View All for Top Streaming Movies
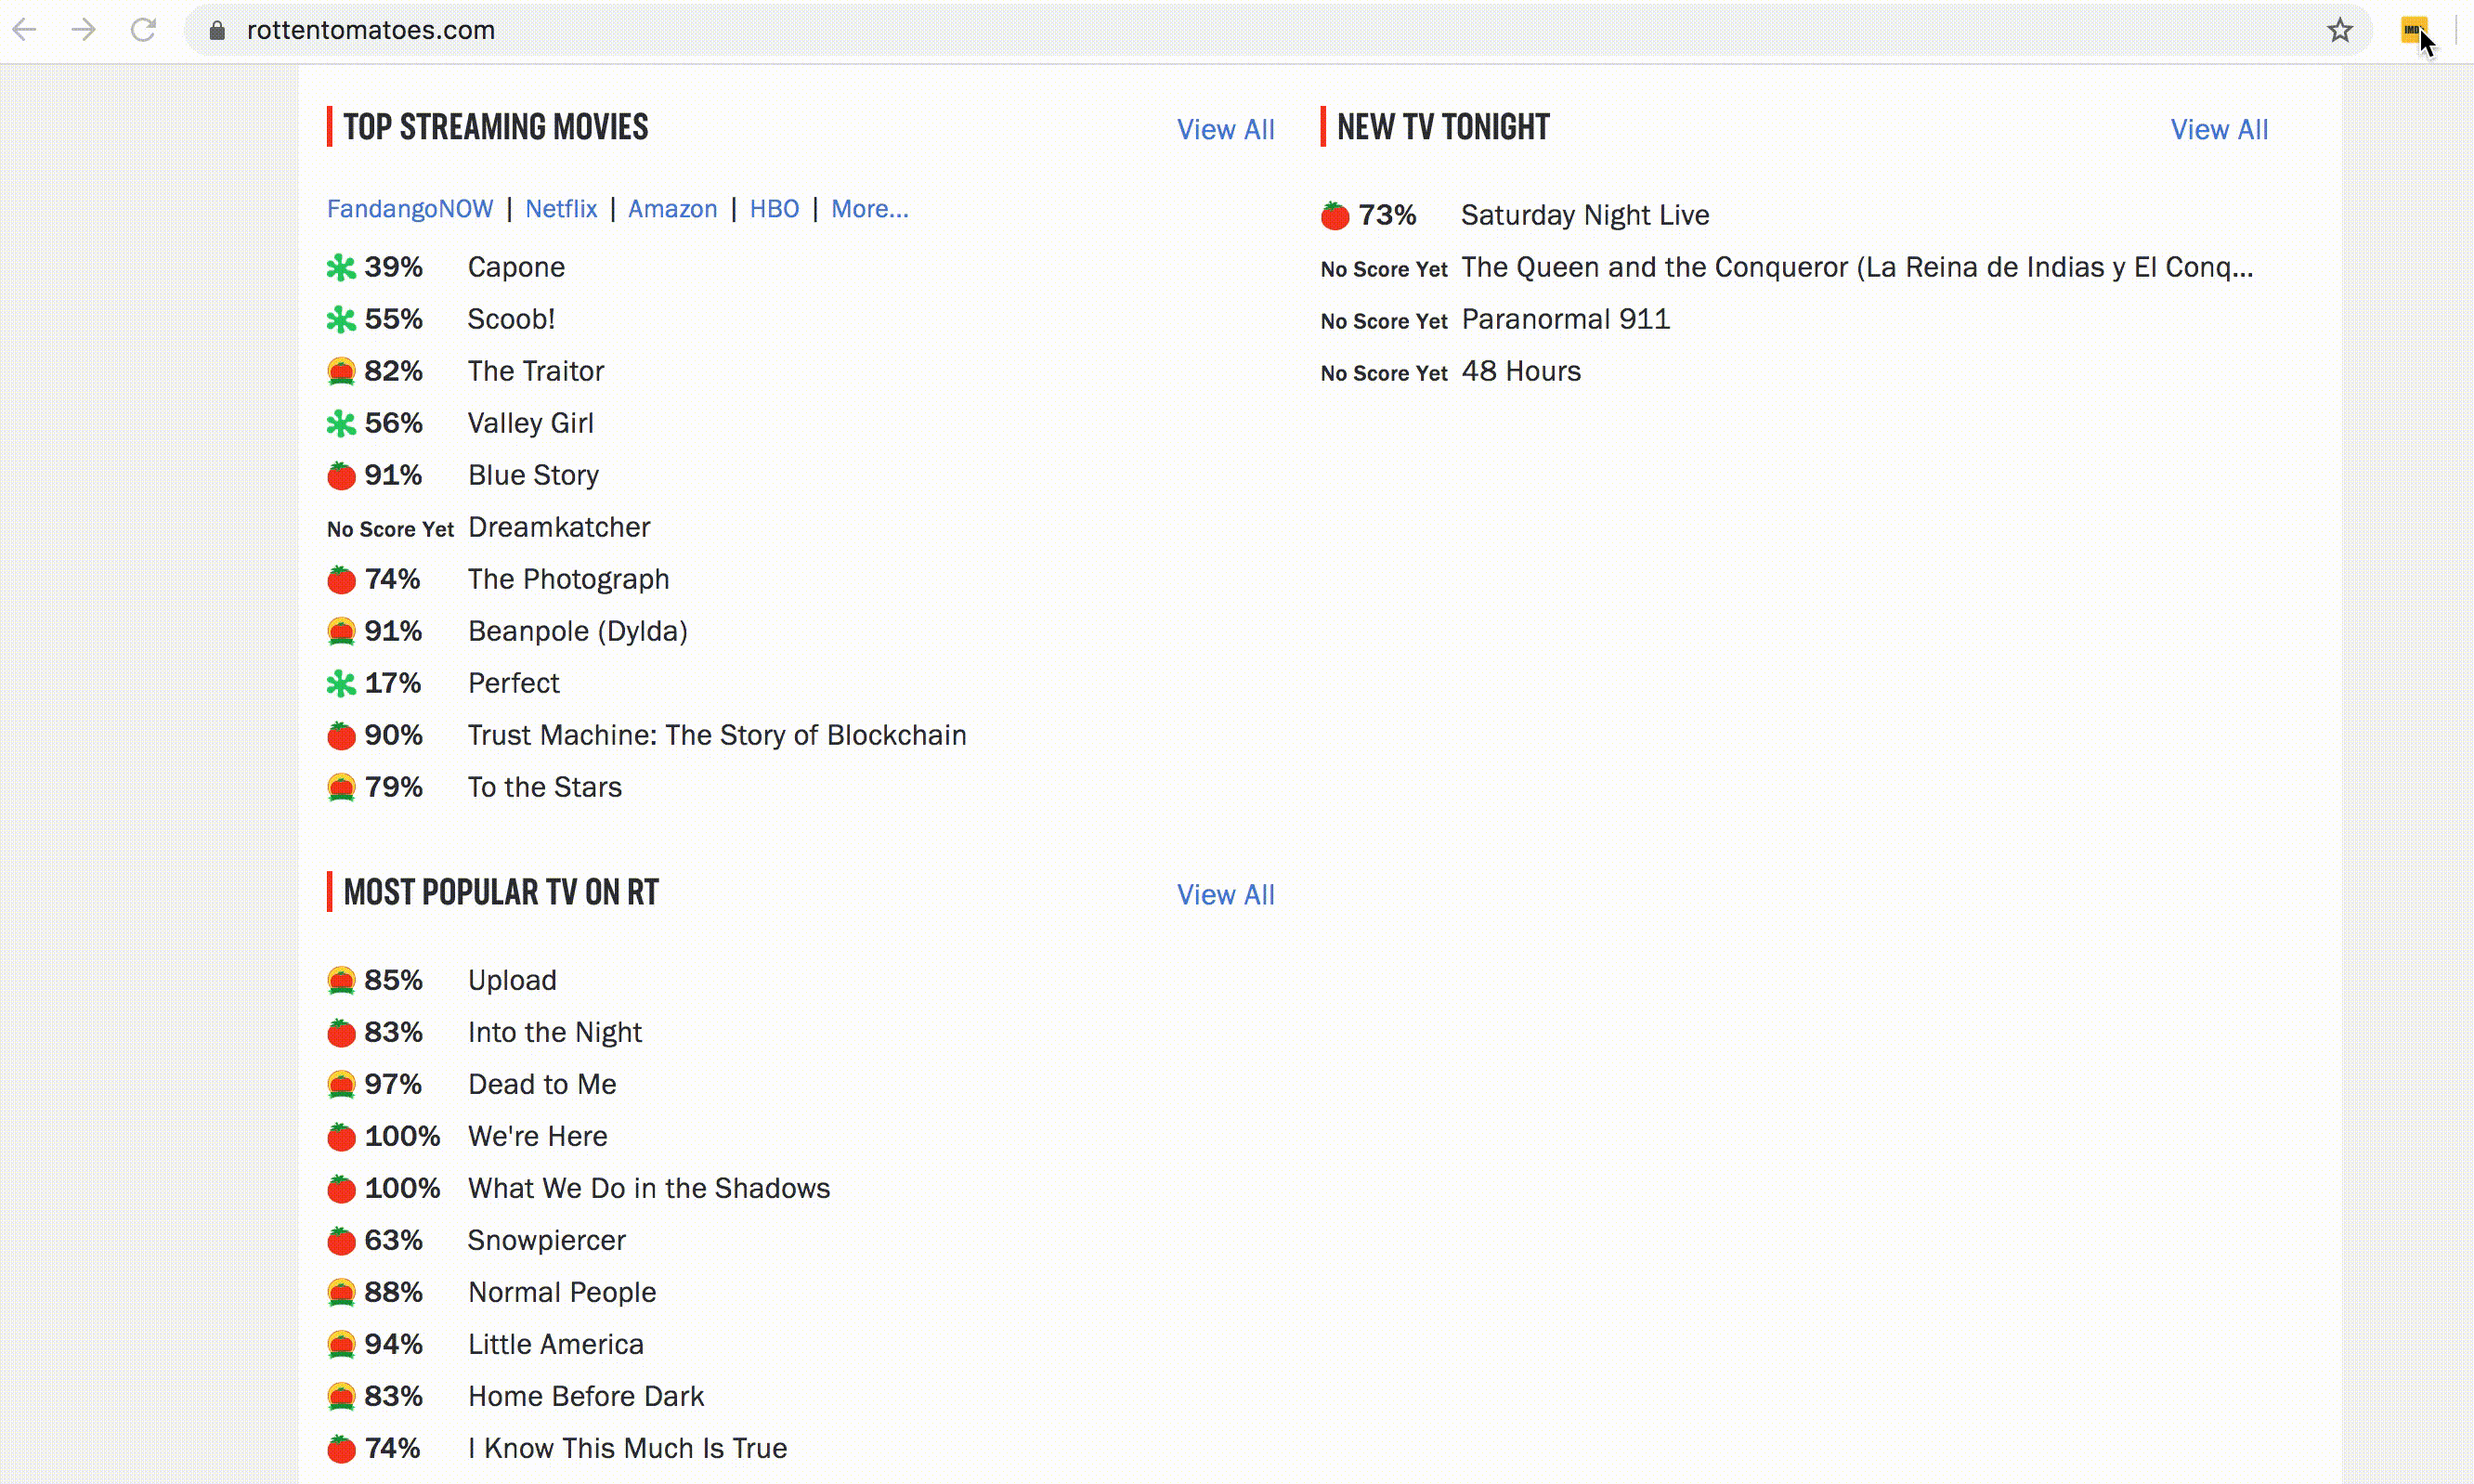The image size is (2474, 1484). tap(1225, 130)
